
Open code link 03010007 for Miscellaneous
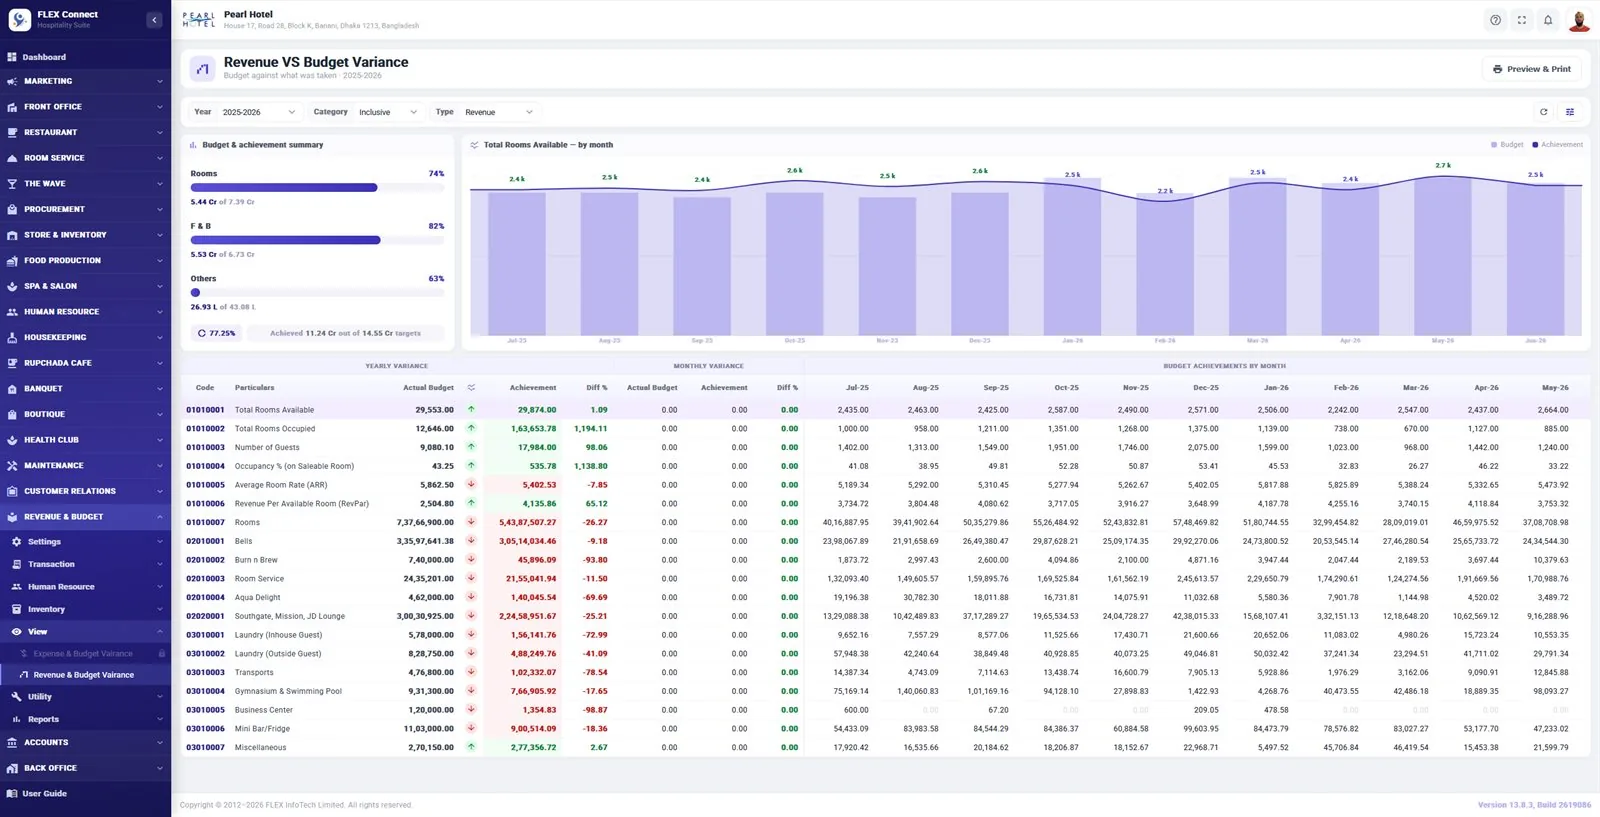[205, 748]
